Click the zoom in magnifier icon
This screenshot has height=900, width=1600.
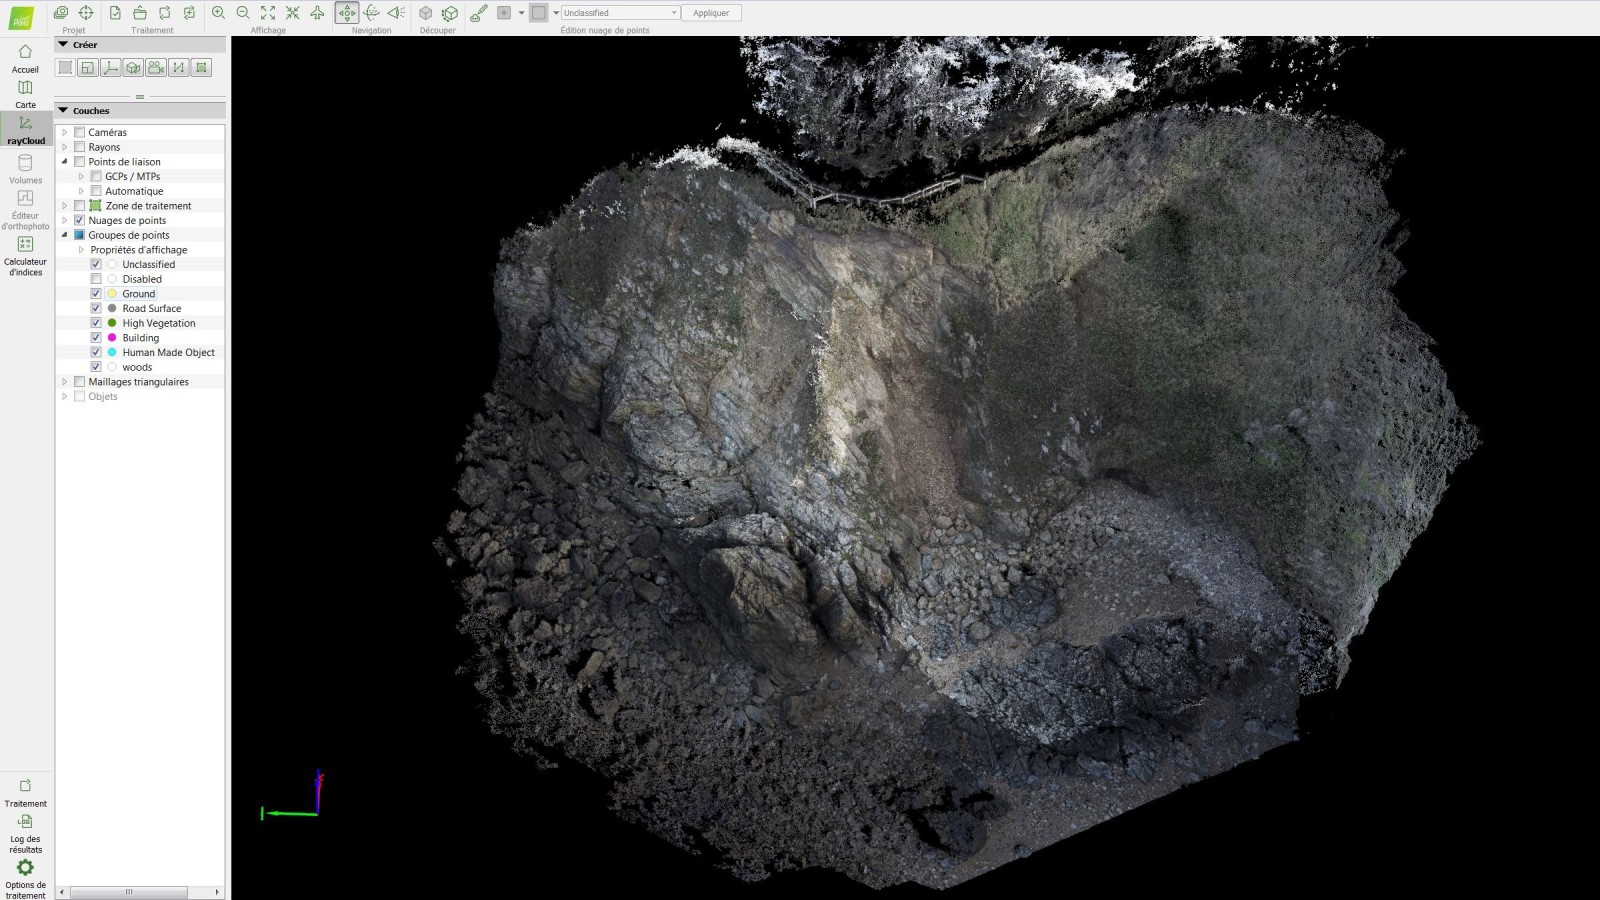click(x=218, y=13)
